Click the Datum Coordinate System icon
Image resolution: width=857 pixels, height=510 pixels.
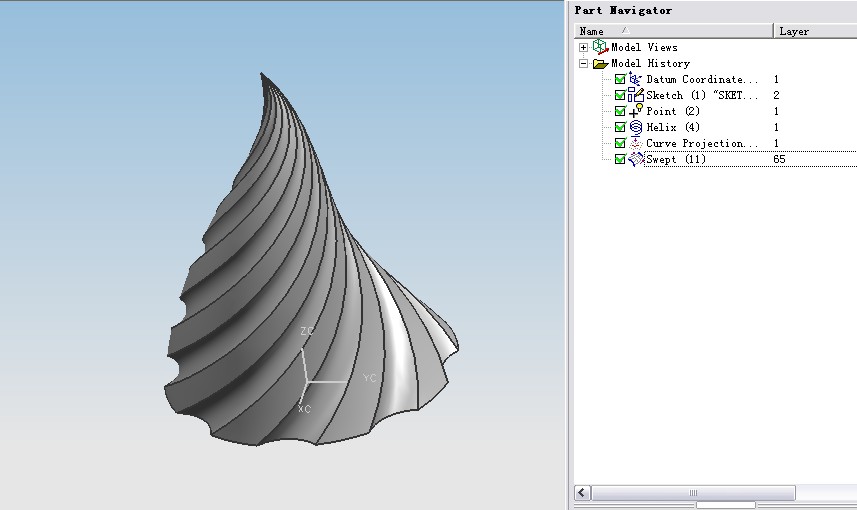[635, 79]
